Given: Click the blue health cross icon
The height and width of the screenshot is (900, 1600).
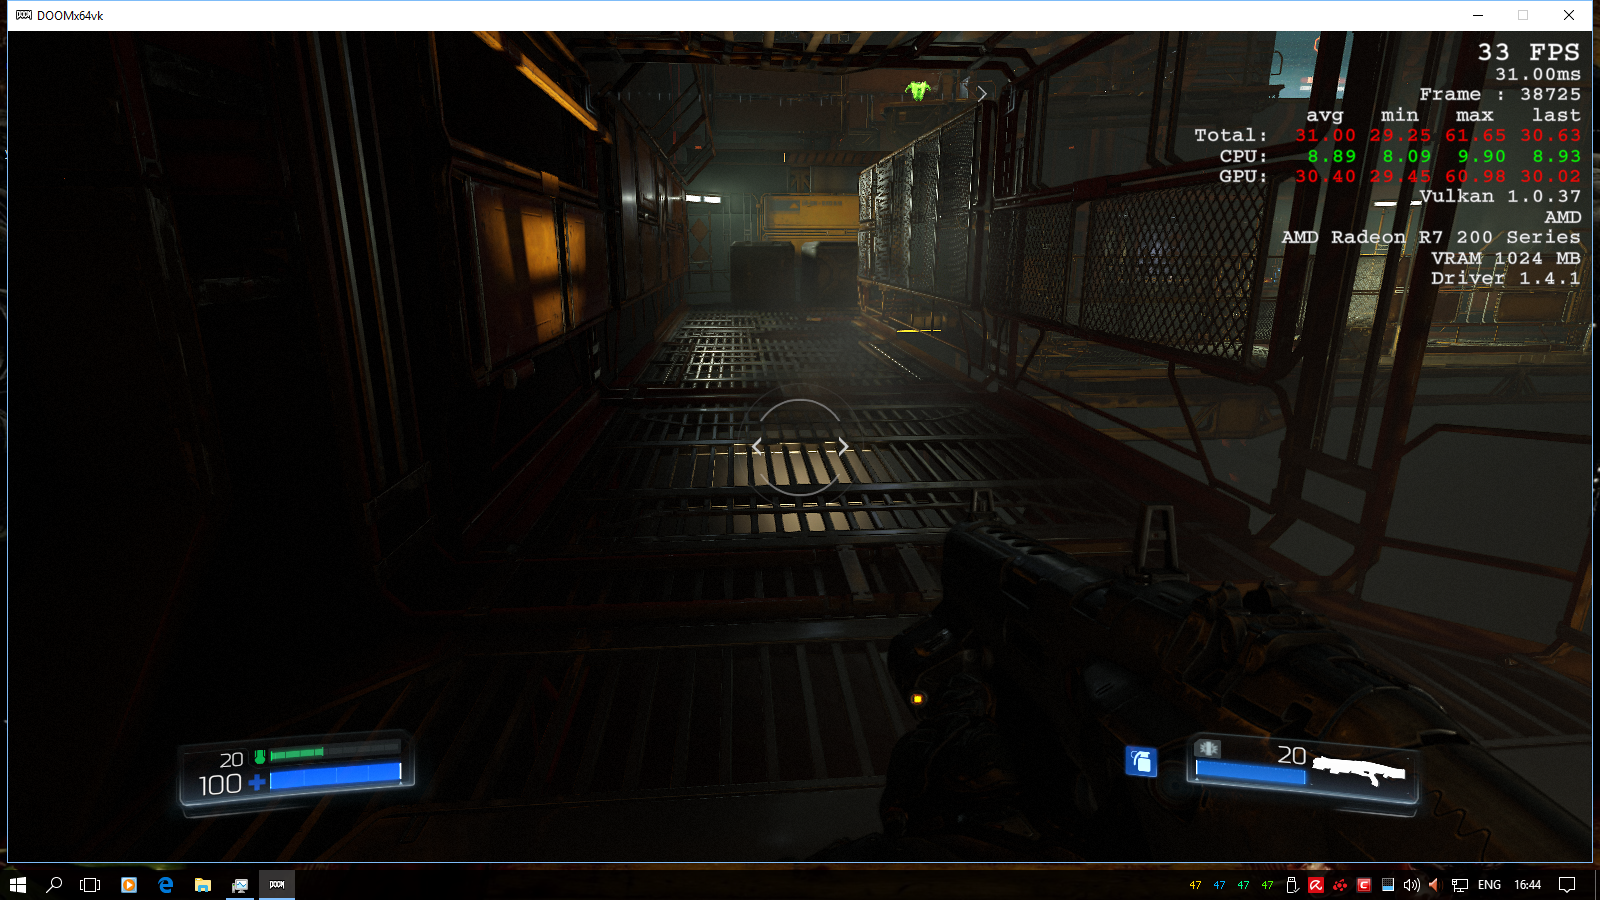Looking at the screenshot, I should pyautogui.click(x=257, y=782).
